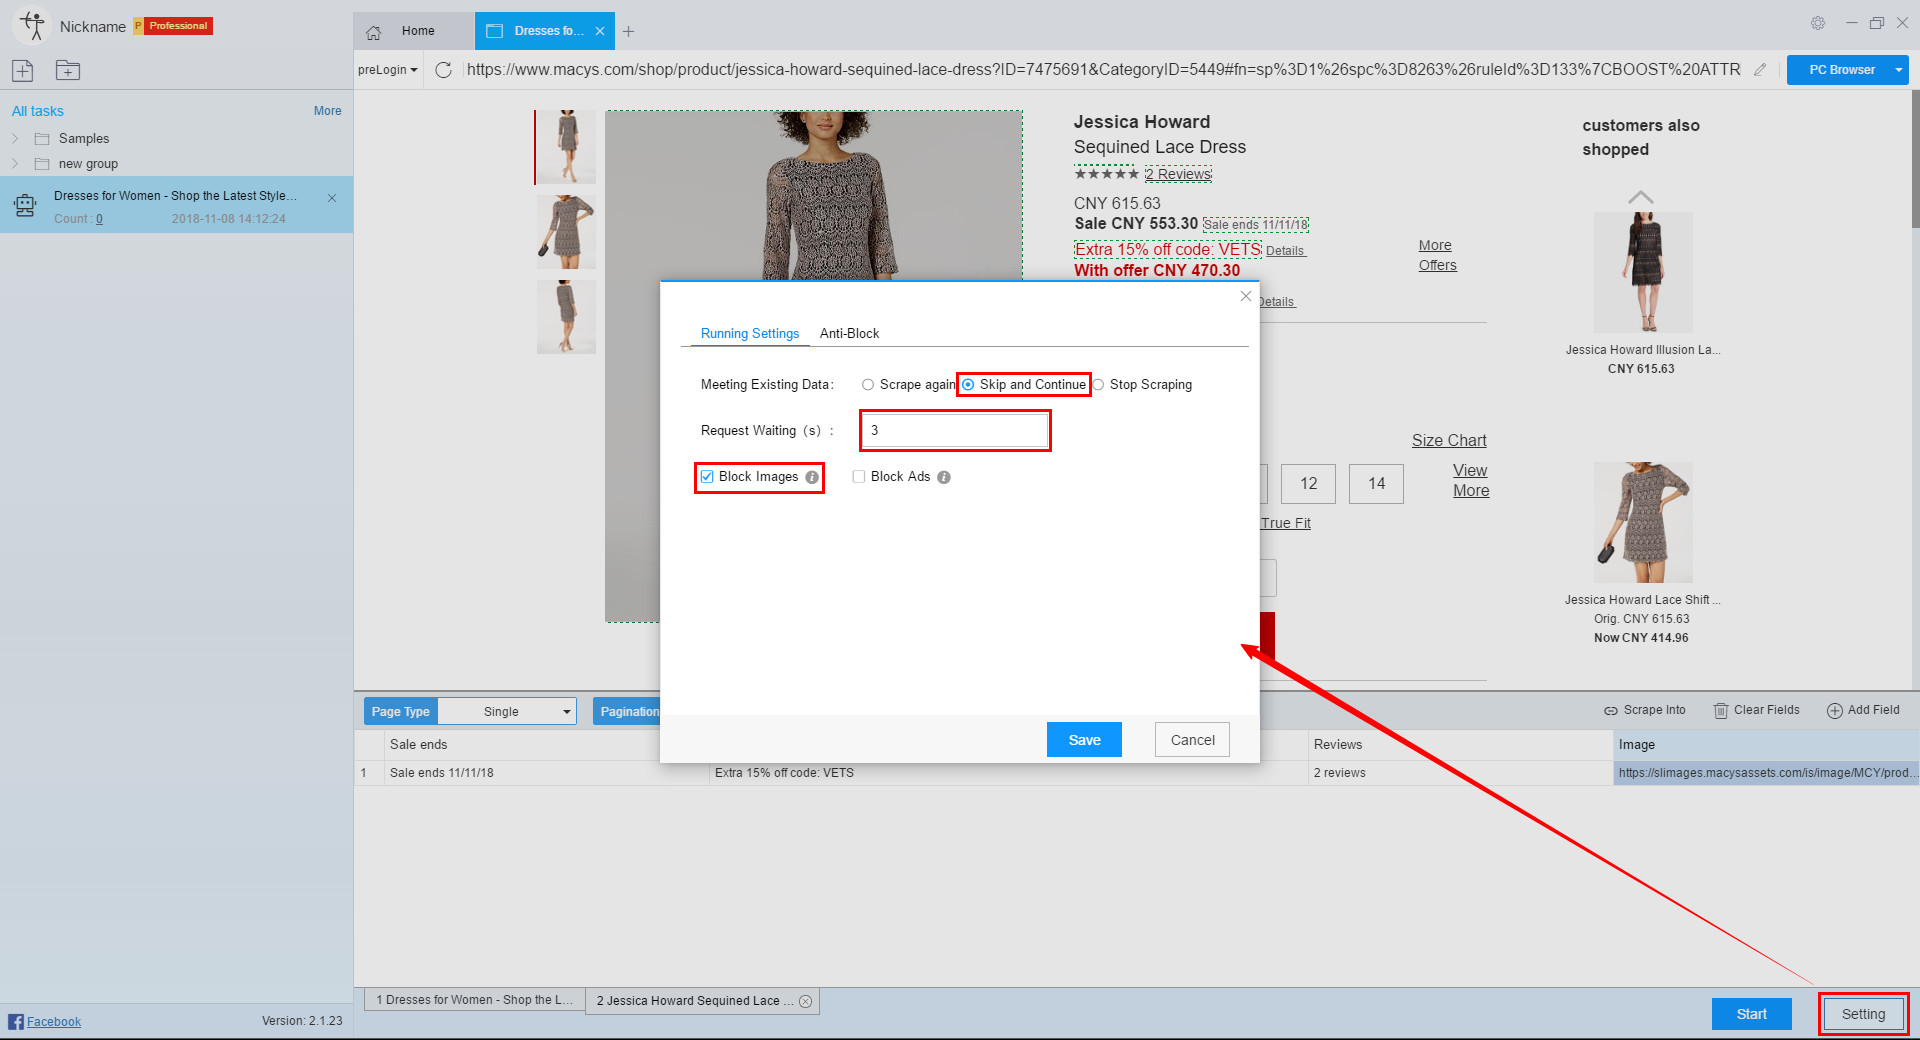Click the edit URL pencil icon
Image resolution: width=1920 pixels, height=1040 pixels.
[x=1760, y=70]
